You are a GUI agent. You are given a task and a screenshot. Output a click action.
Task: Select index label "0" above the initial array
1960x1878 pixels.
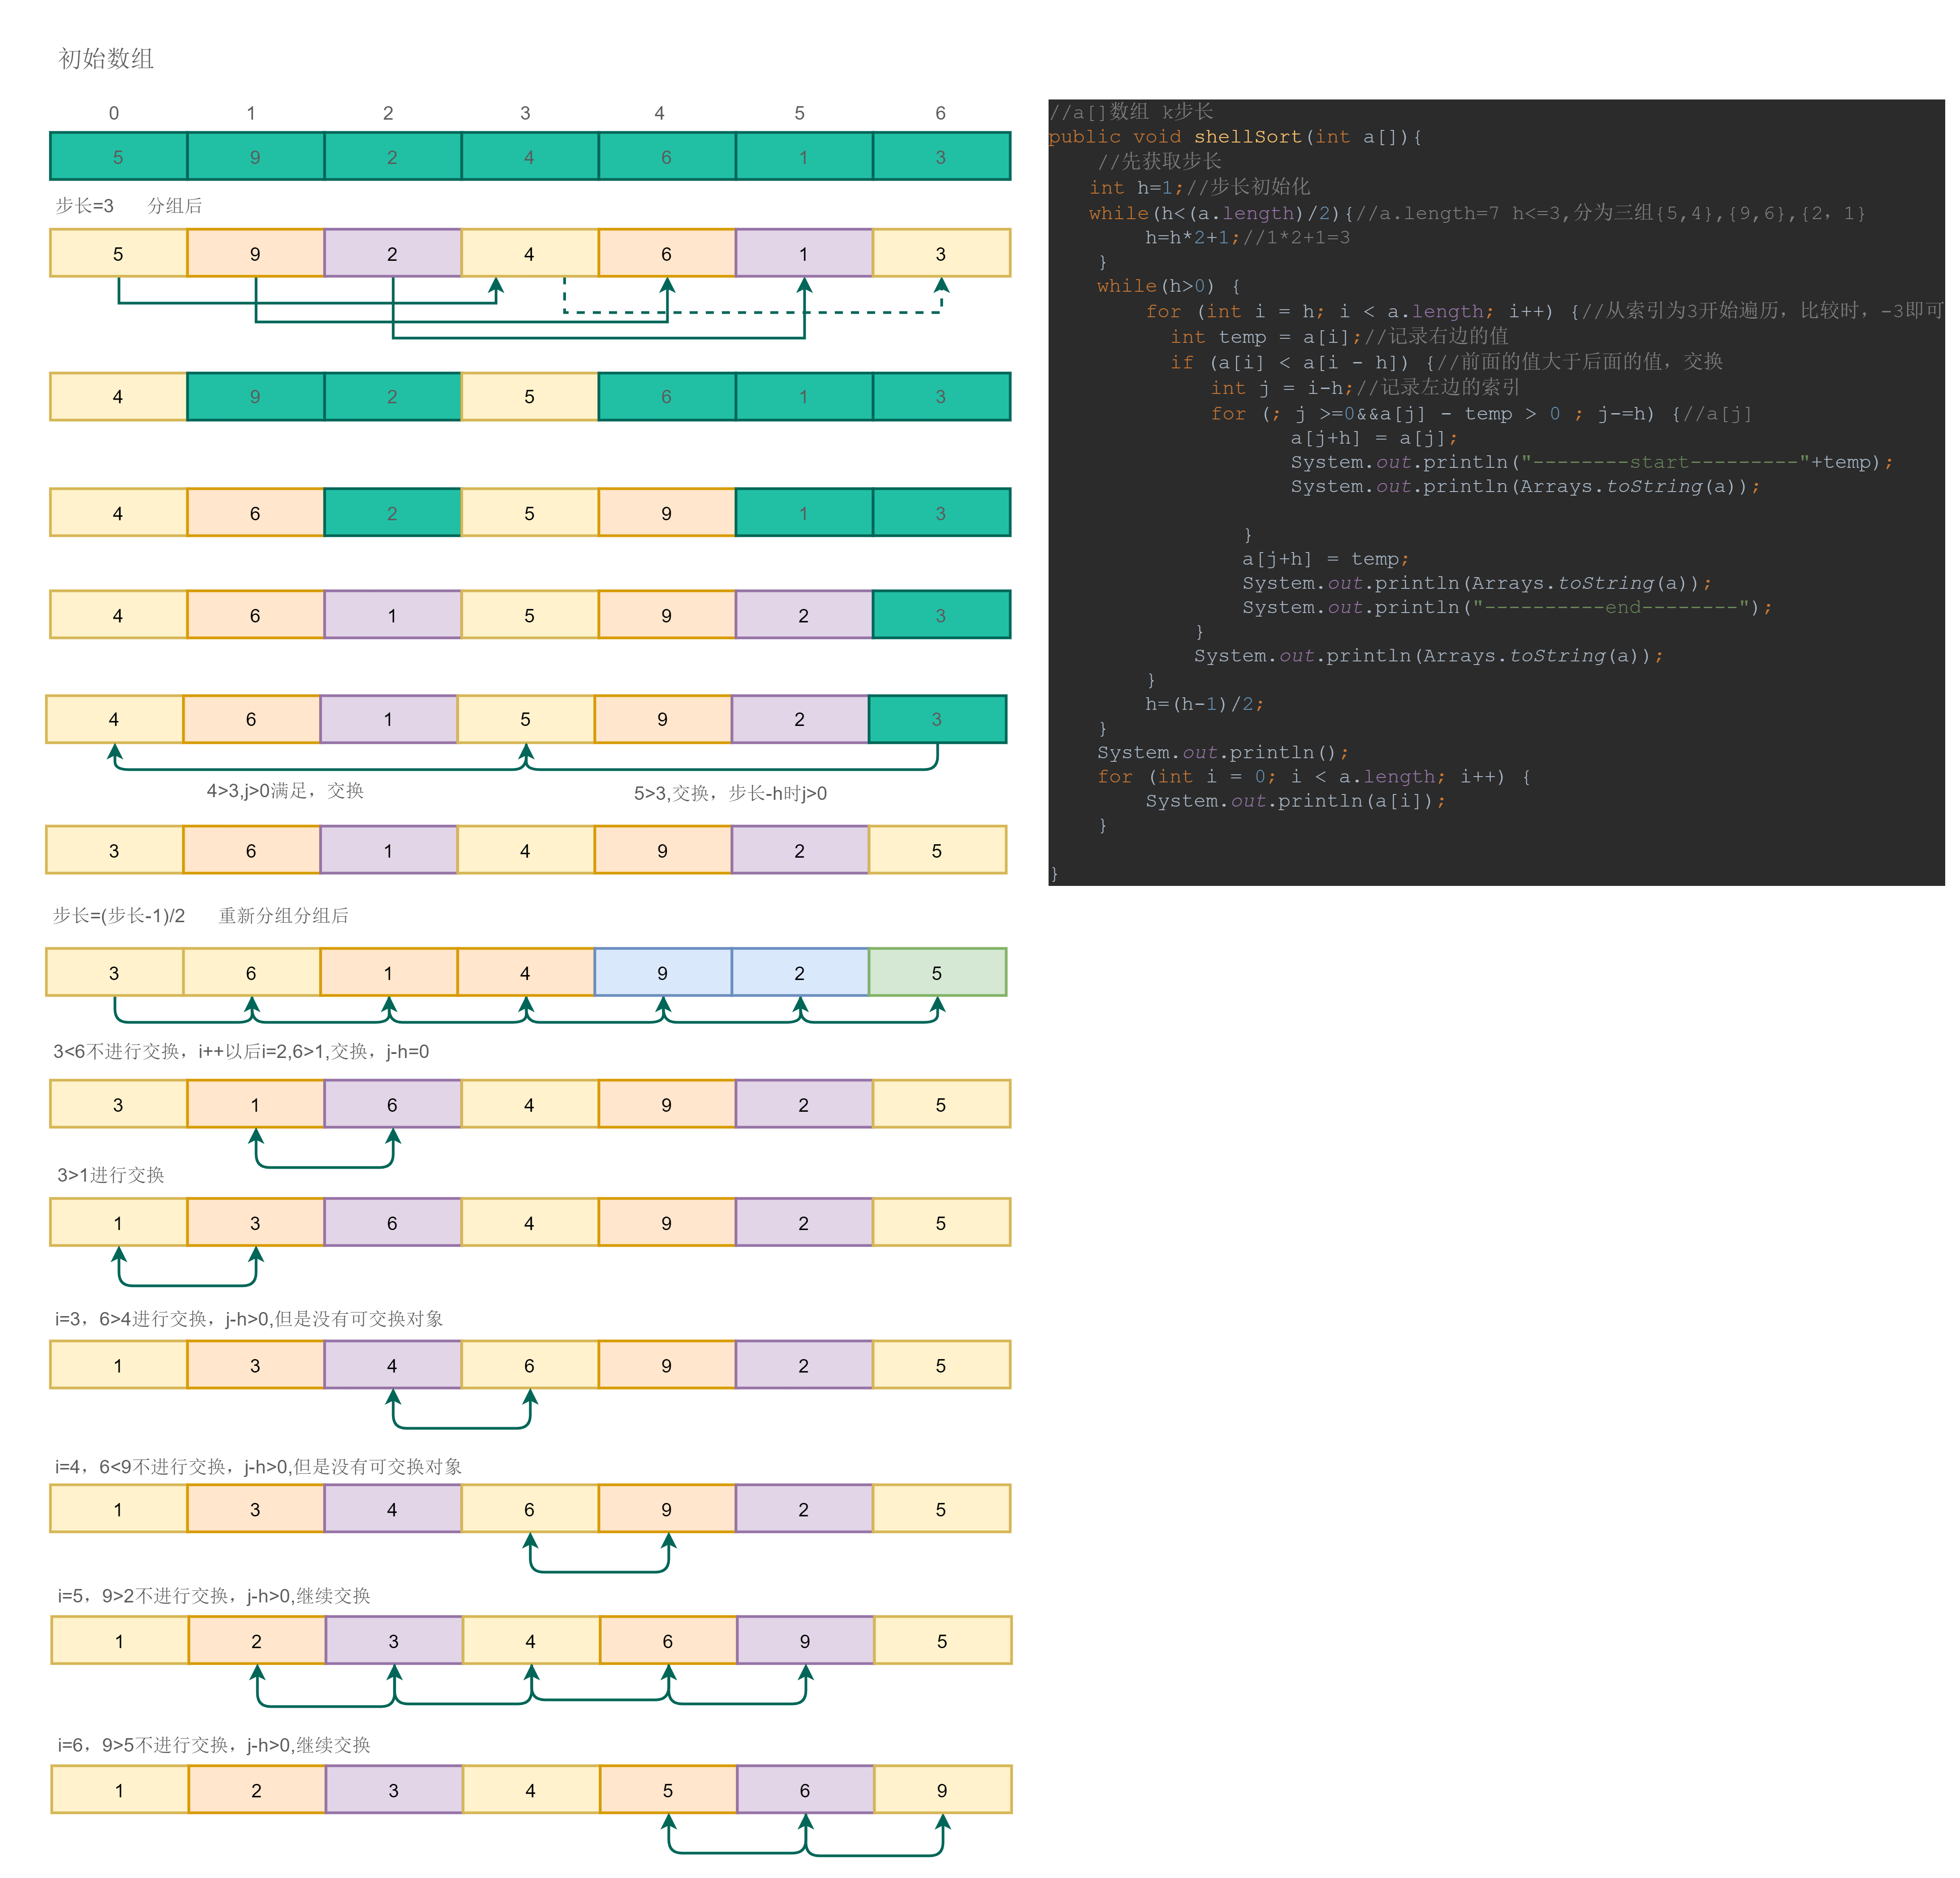[x=114, y=113]
